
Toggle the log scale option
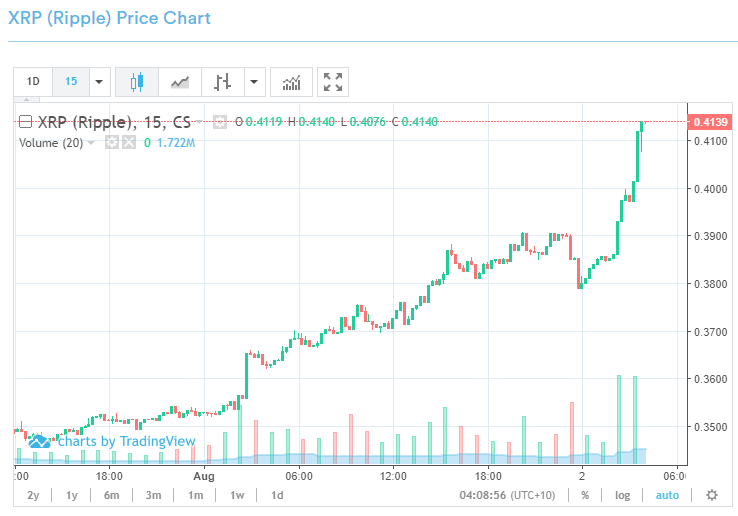coord(623,495)
